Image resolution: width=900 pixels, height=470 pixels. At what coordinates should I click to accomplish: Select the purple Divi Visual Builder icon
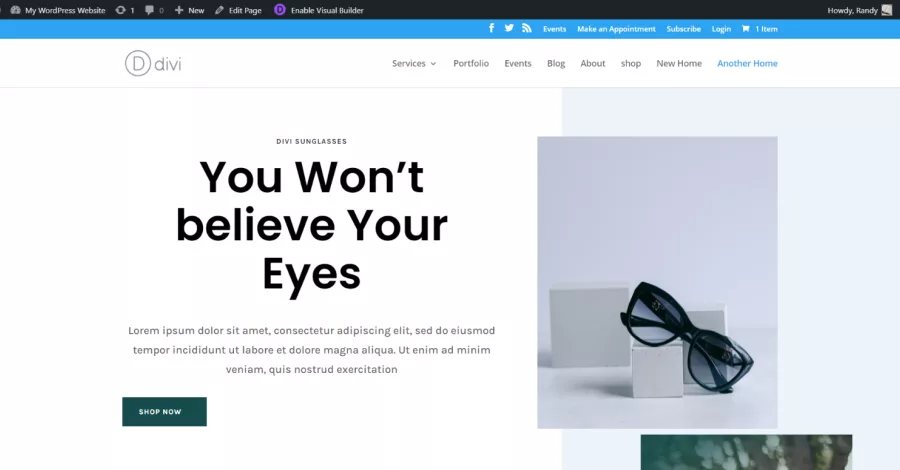coord(280,10)
